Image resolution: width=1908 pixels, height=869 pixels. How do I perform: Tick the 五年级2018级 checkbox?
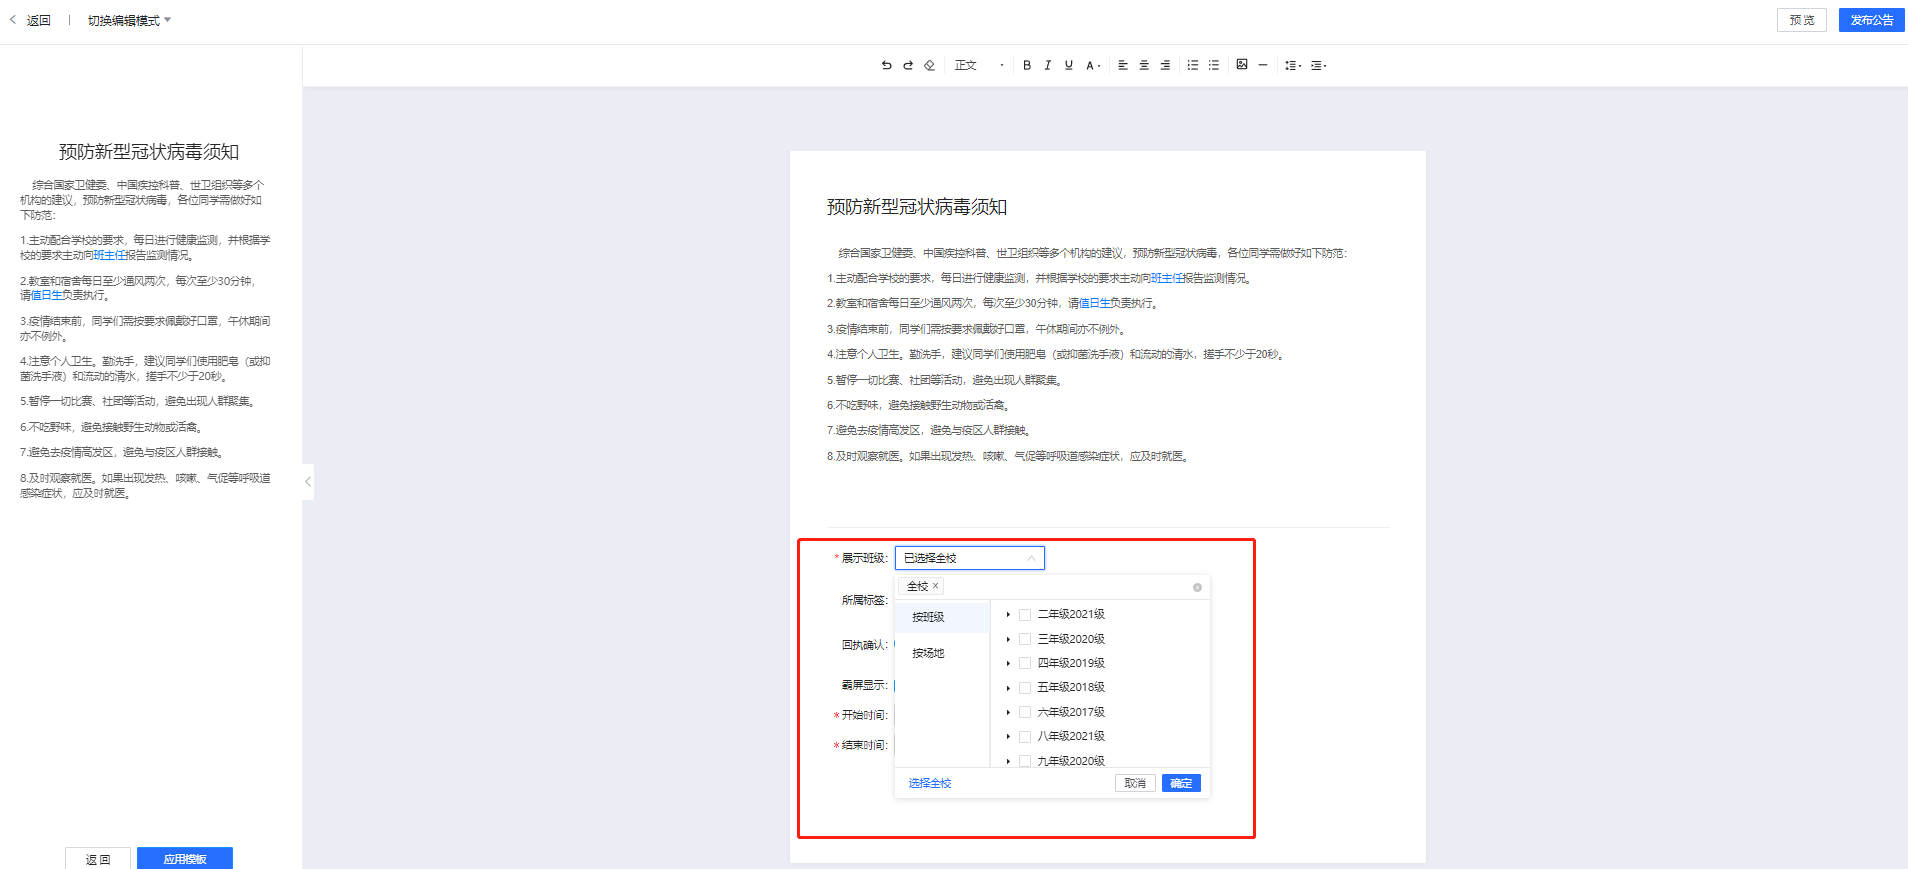(x=1025, y=688)
